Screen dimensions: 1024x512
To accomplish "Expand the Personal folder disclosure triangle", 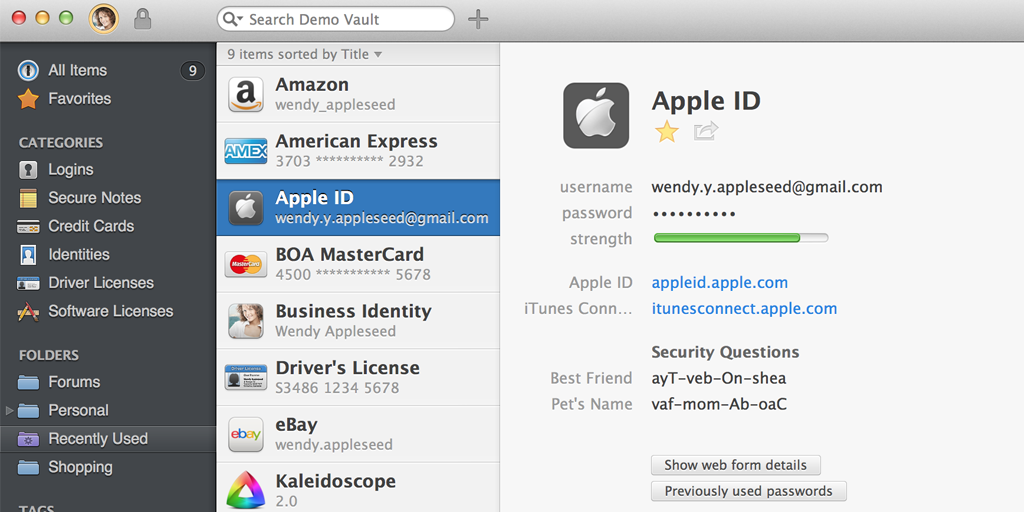I will coord(9,411).
